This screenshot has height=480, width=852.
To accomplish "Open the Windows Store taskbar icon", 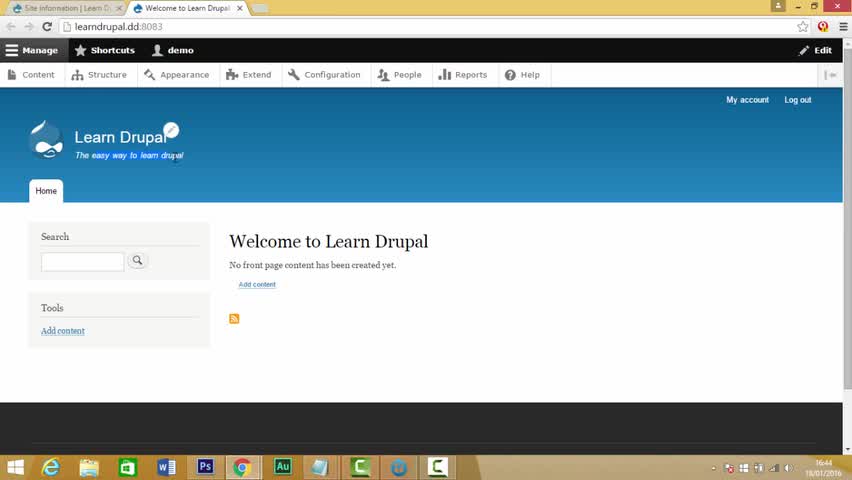I will pos(128,467).
